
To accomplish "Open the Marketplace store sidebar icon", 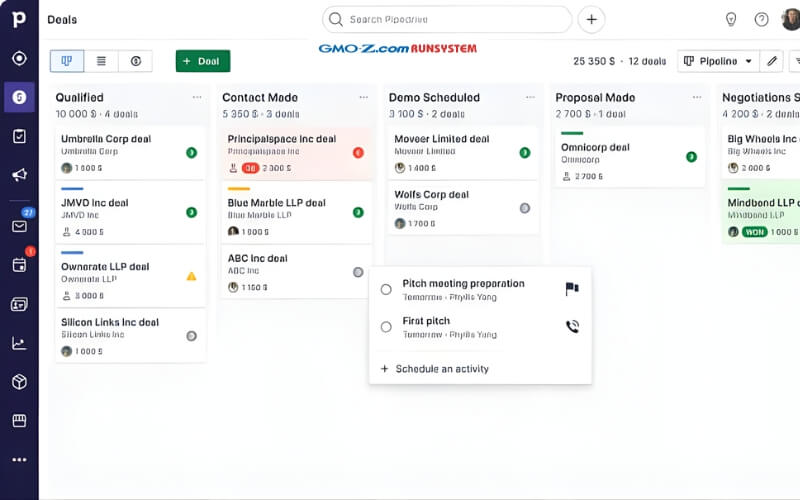I will click(x=19, y=420).
